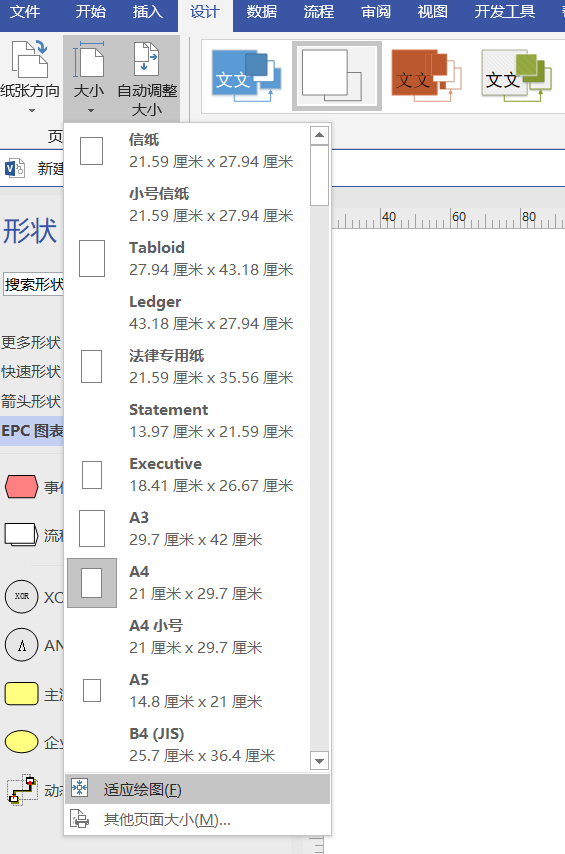Screen dimensions: 565x854
Task: Open the 文件 tab
Action: (x=25, y=12)
